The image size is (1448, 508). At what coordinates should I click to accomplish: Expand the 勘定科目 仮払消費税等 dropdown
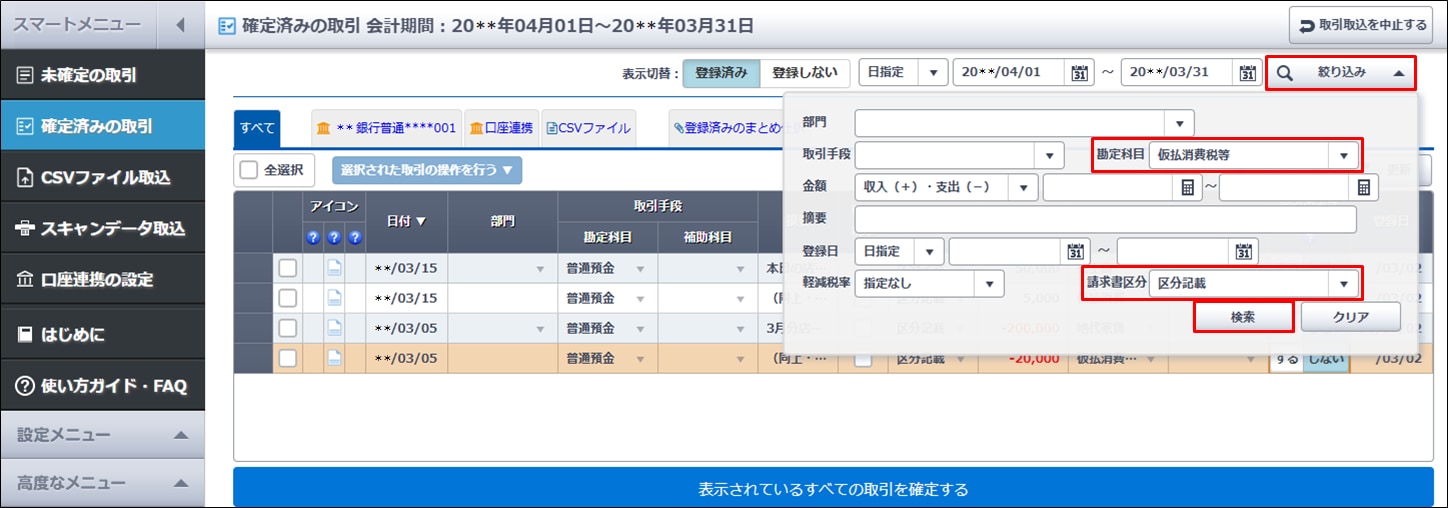point(1342,155)
